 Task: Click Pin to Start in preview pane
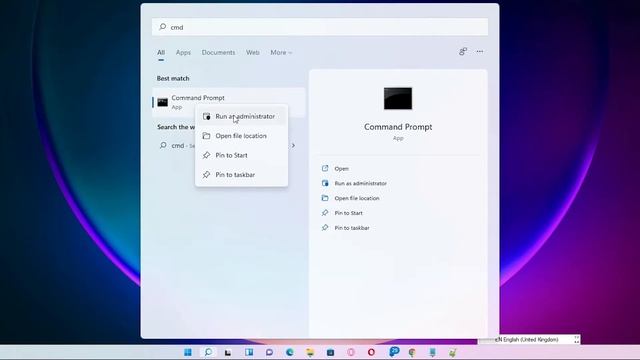click(x=348, y=213)
